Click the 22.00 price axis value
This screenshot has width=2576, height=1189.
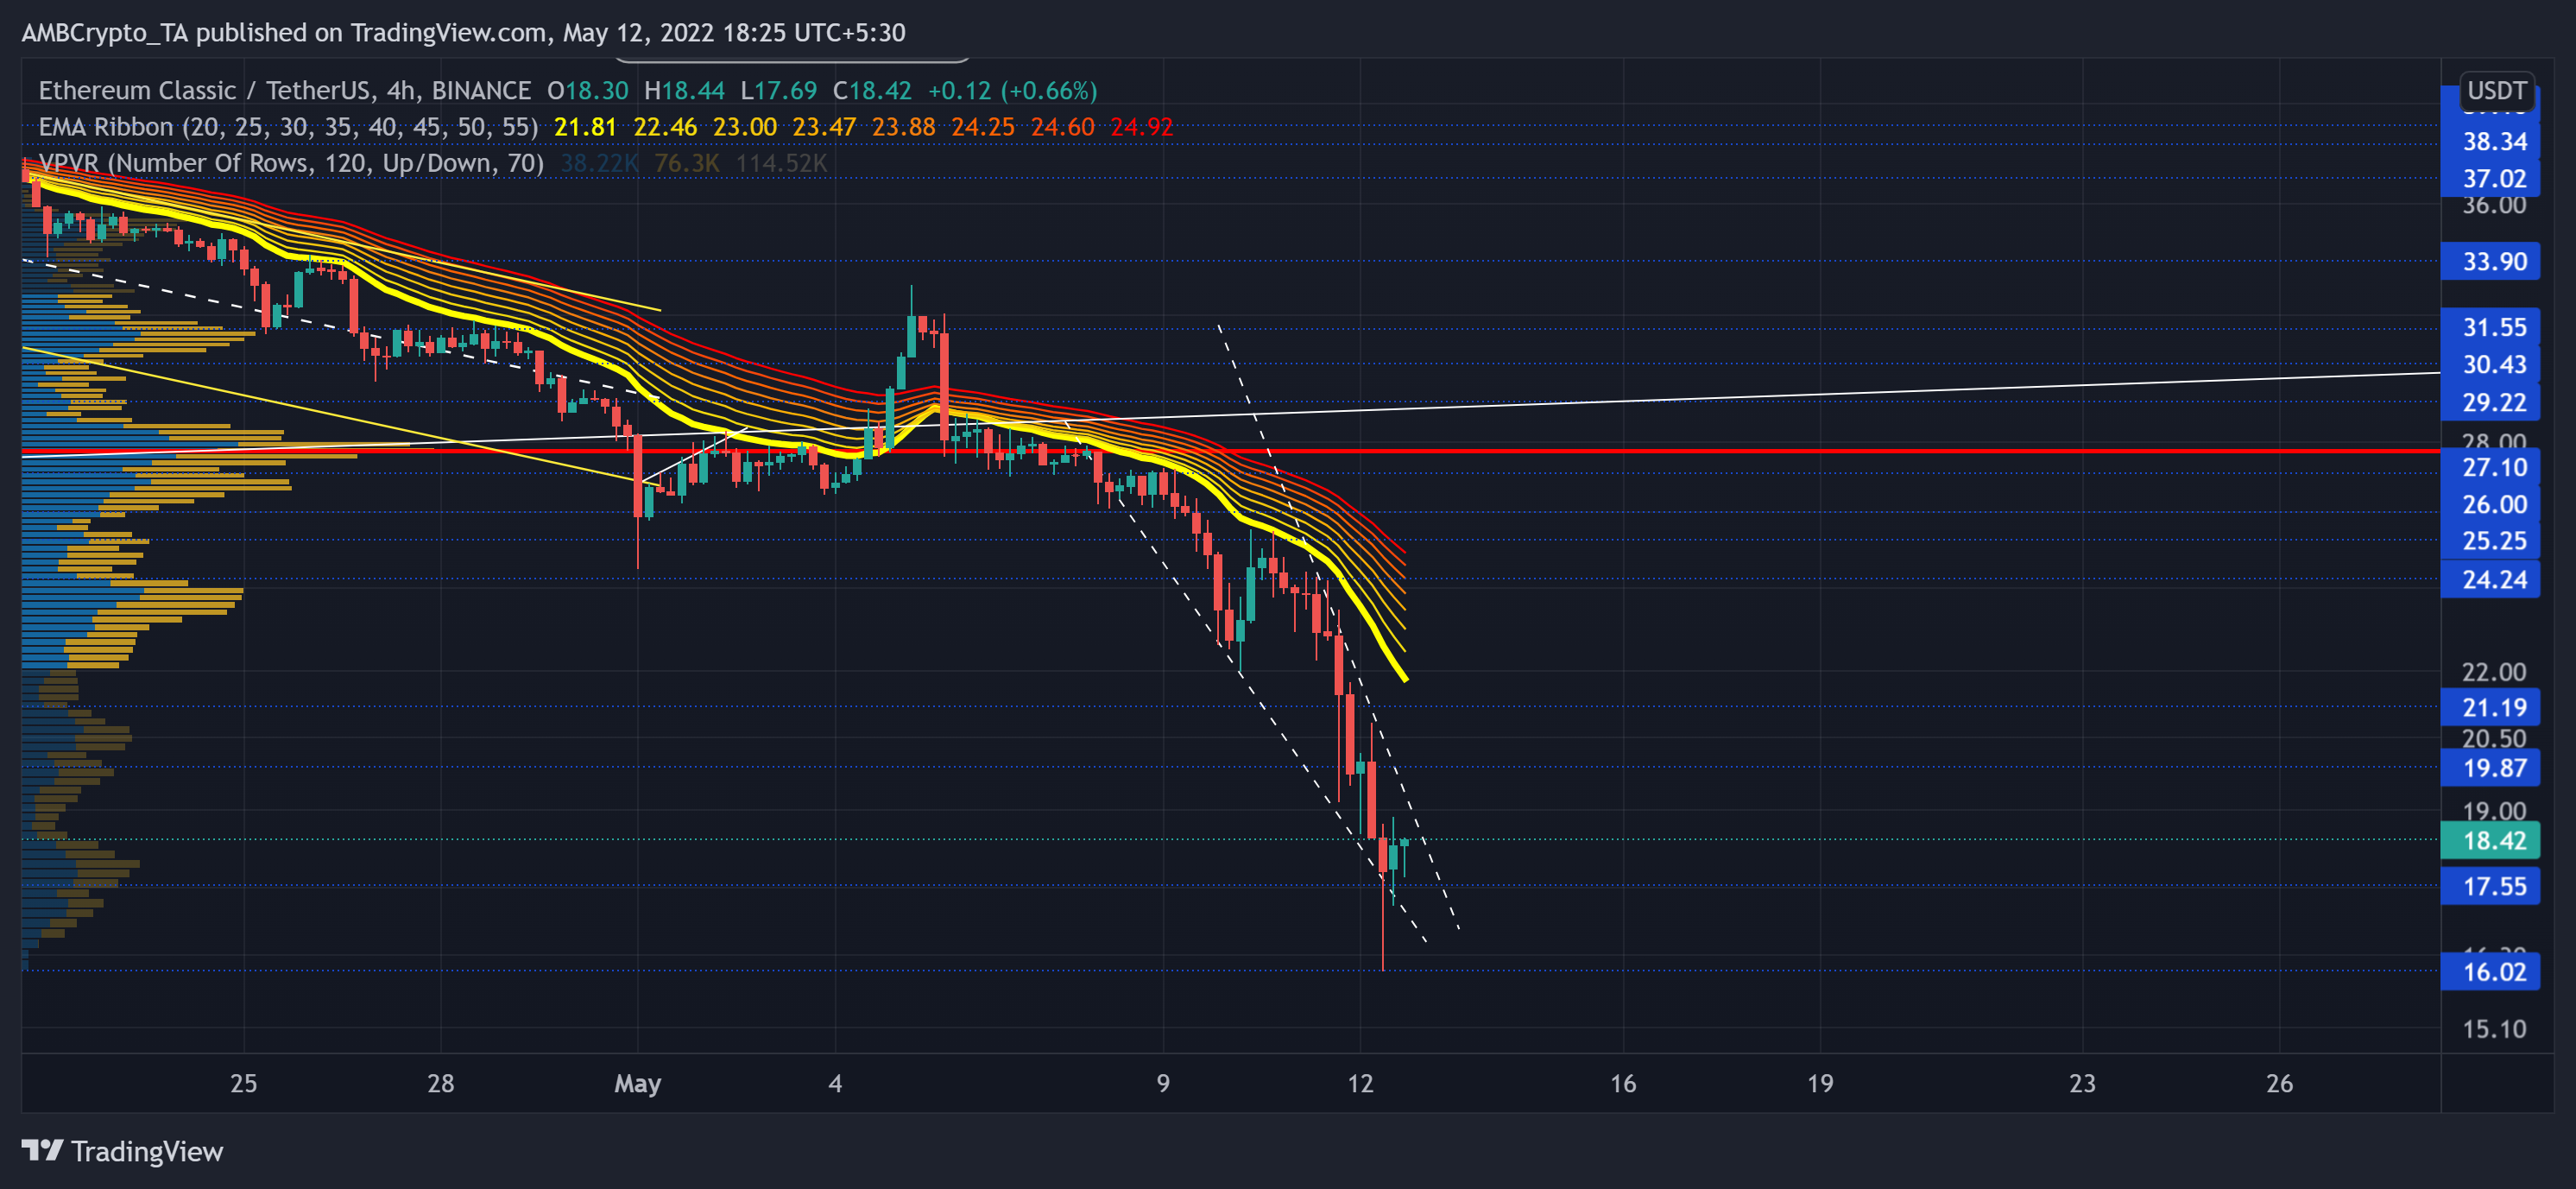pos(2494,673)
